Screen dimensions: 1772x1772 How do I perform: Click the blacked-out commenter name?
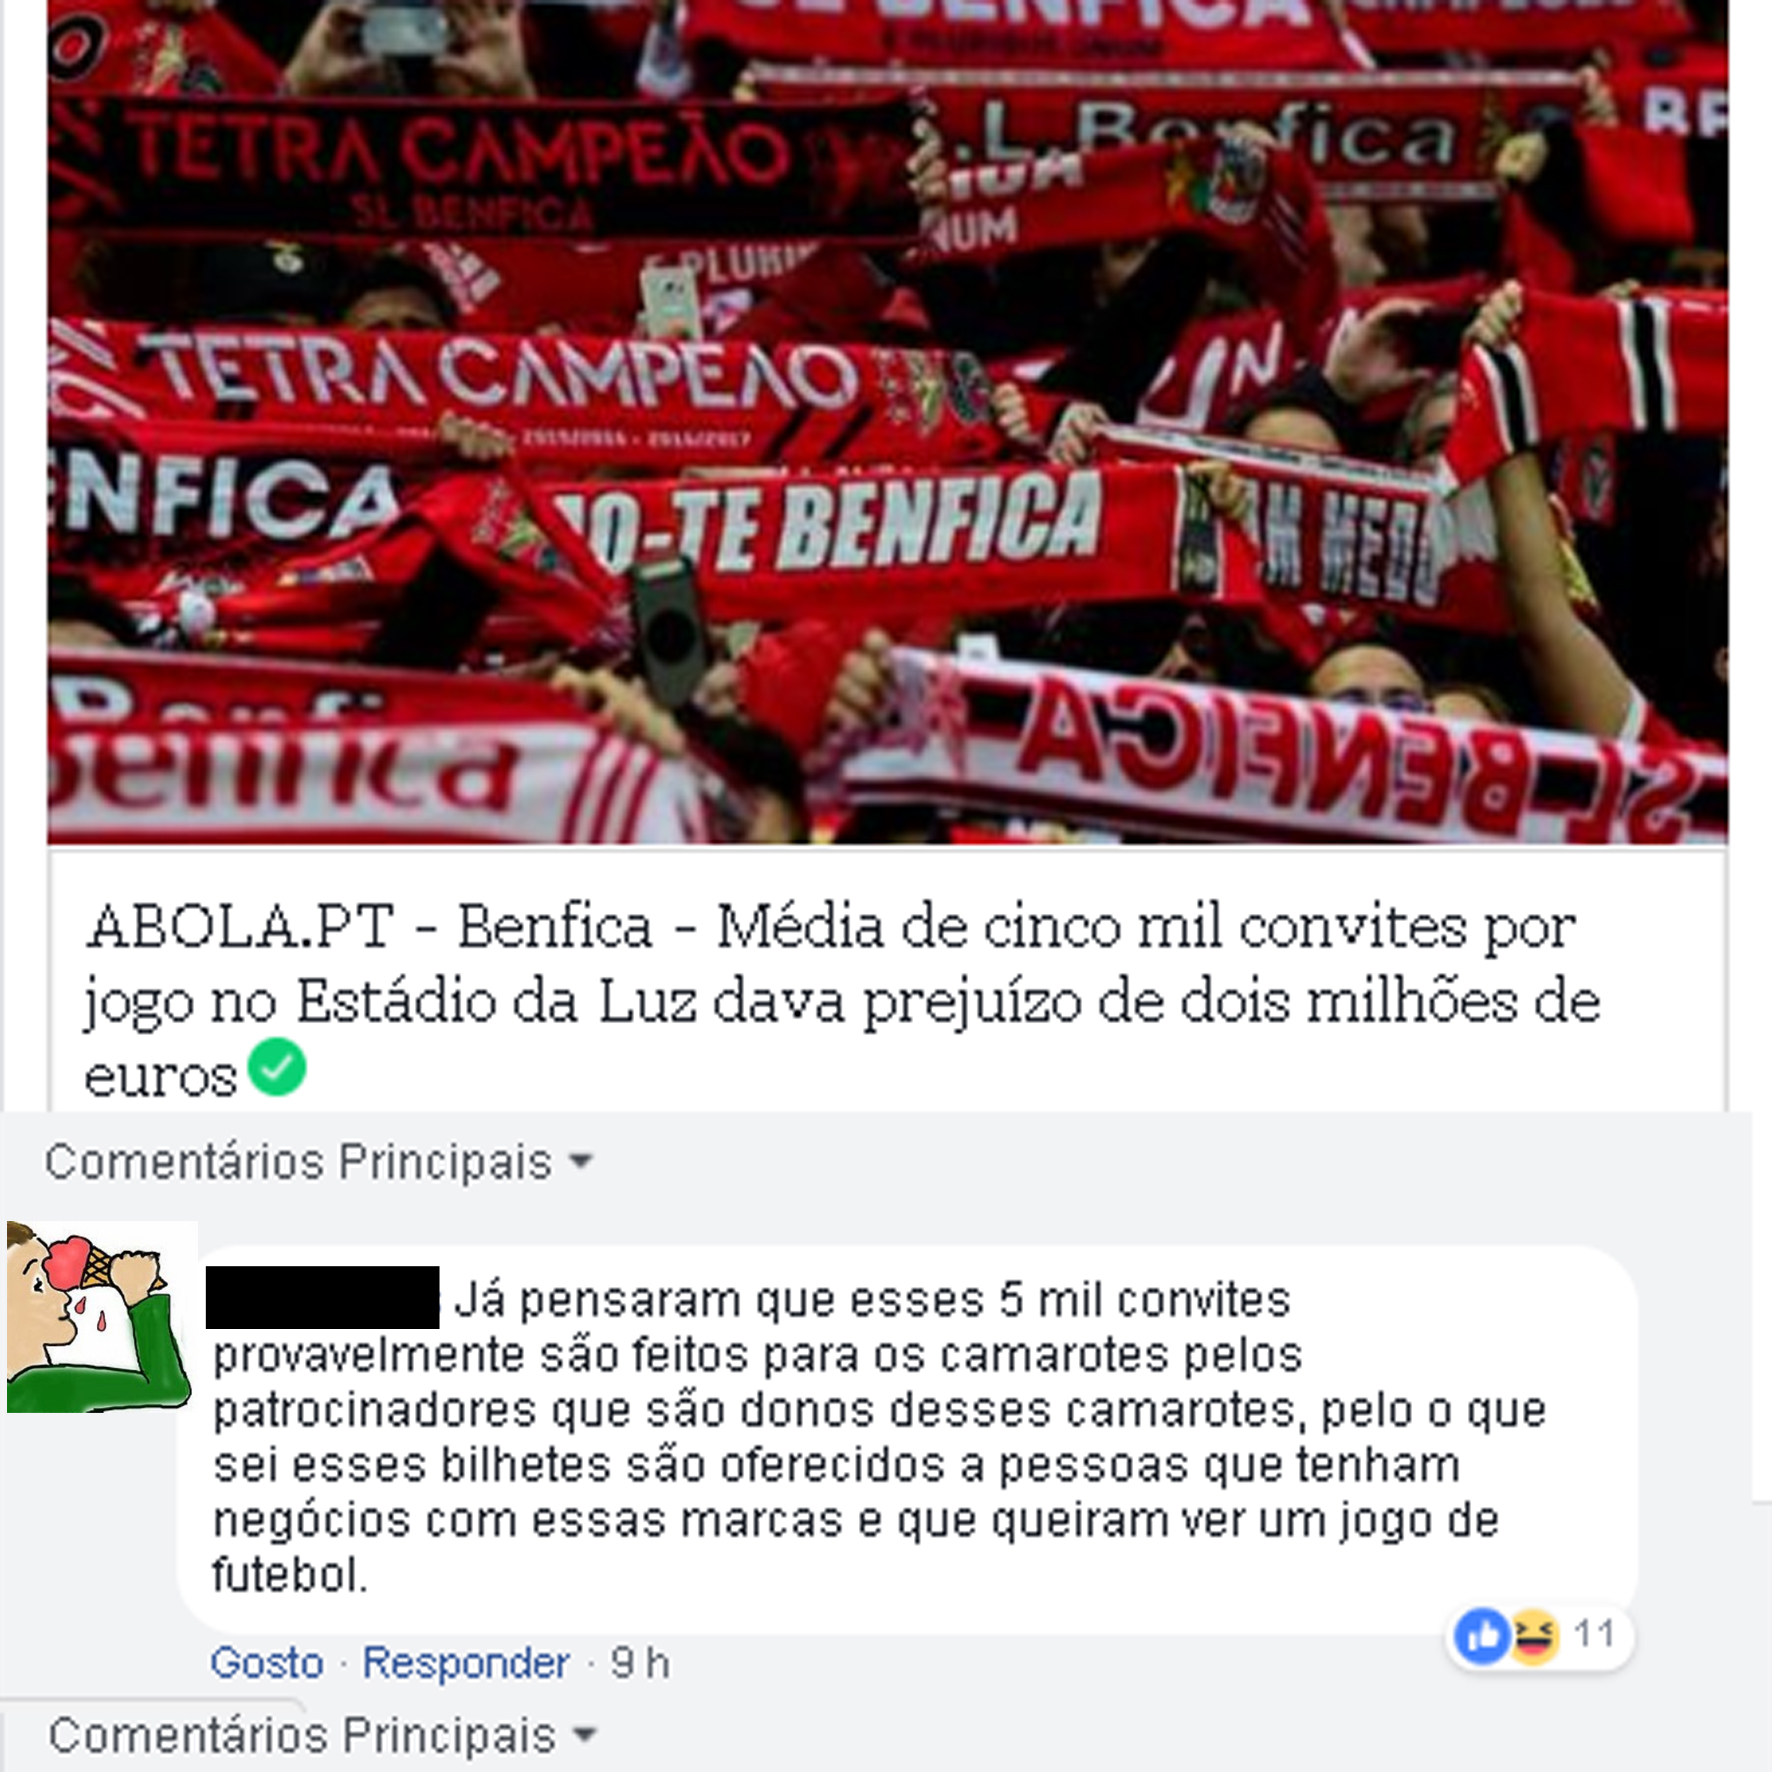pos(322,1297)
